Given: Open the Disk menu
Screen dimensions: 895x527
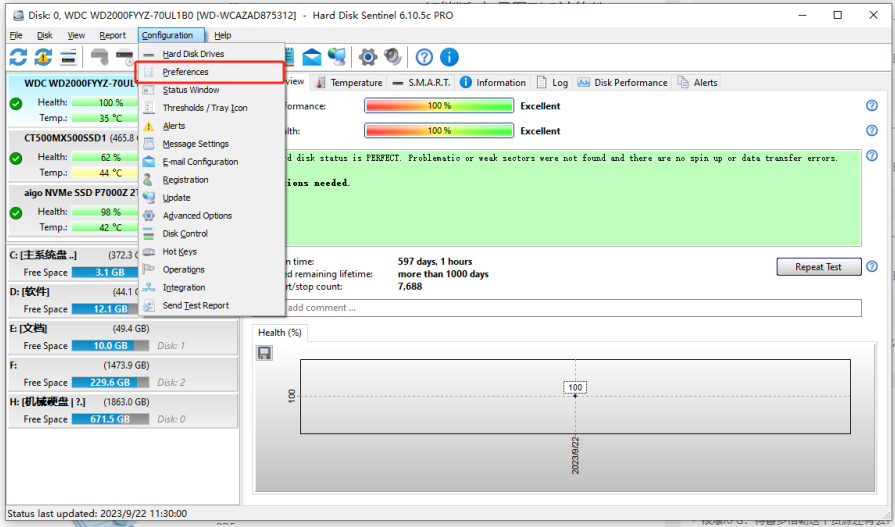Looking at the screenshot, I should [45, 35].
